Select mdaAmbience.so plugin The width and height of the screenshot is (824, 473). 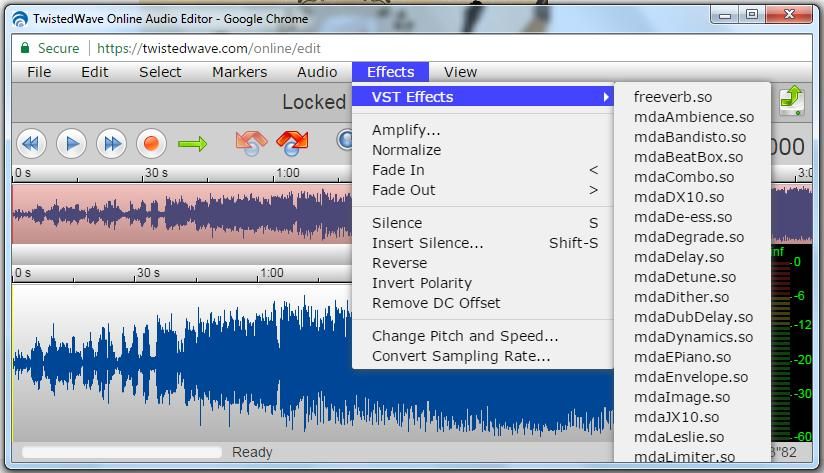692,117
